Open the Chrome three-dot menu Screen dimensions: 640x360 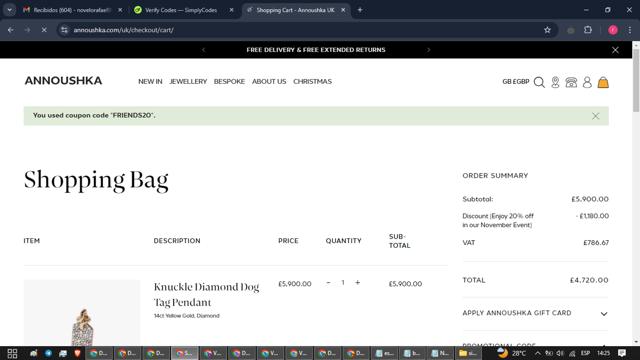pyautogui.click(x=629, y=30)
